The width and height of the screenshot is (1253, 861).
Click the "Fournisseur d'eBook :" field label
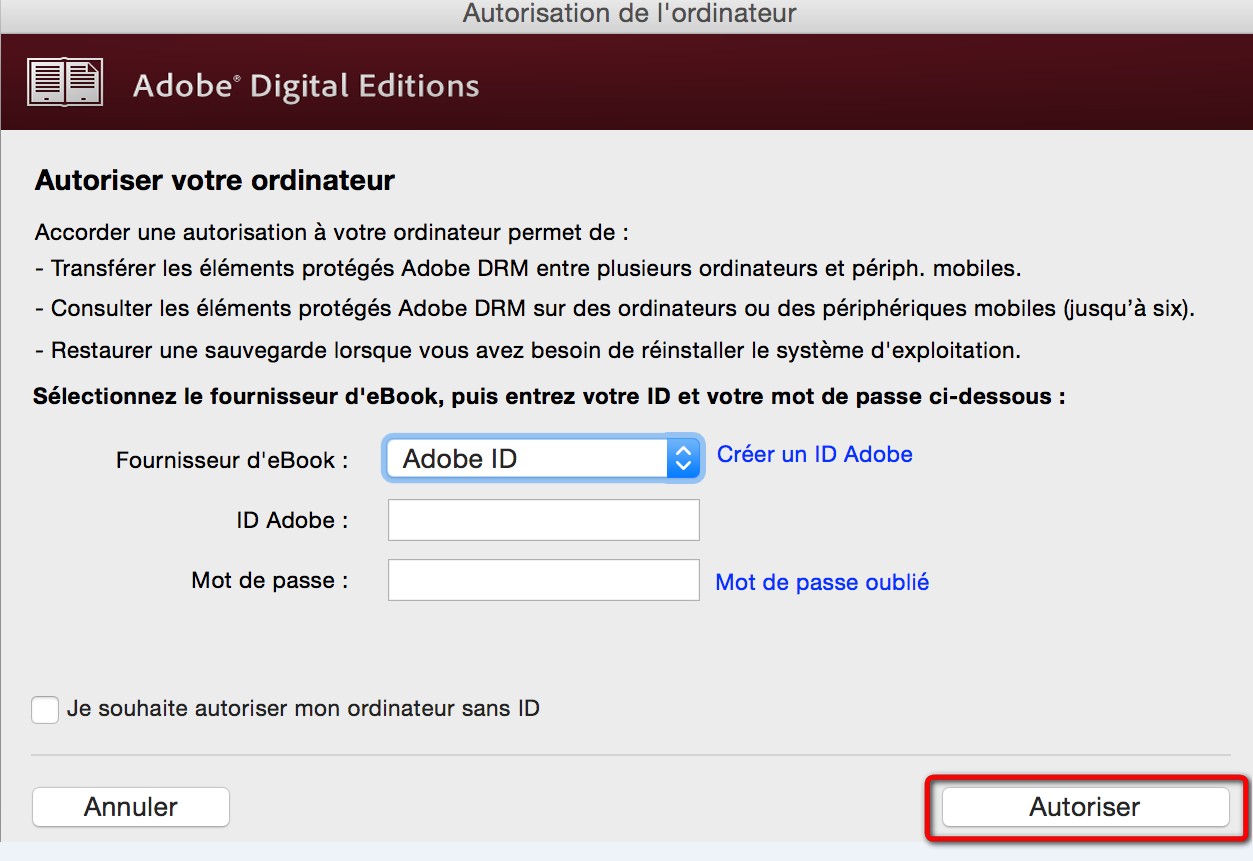tap(232, 461)
